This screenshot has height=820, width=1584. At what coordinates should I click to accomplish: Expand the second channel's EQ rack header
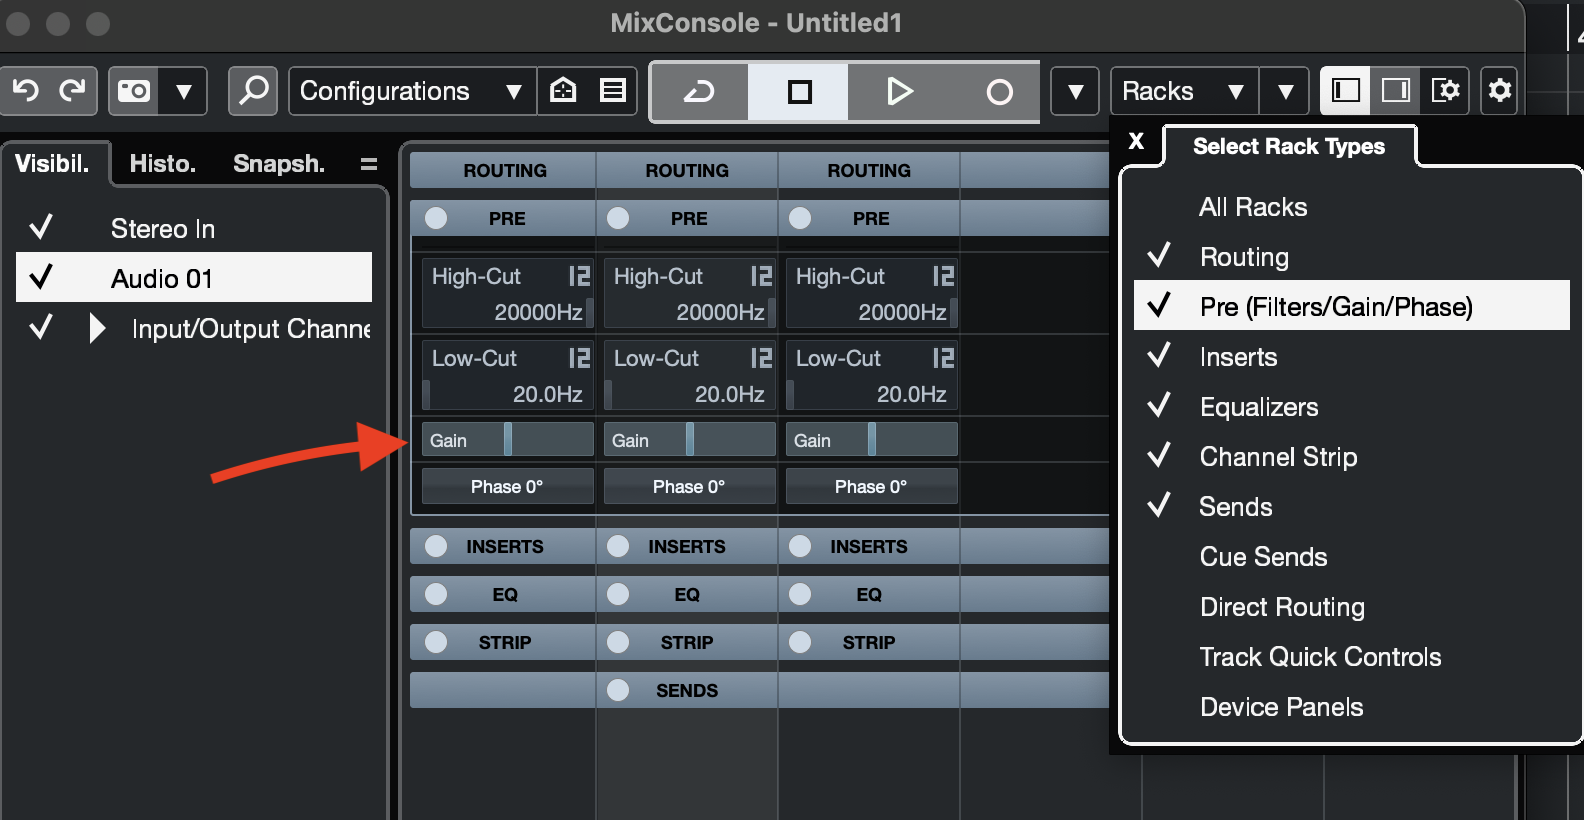click(687, 594)
